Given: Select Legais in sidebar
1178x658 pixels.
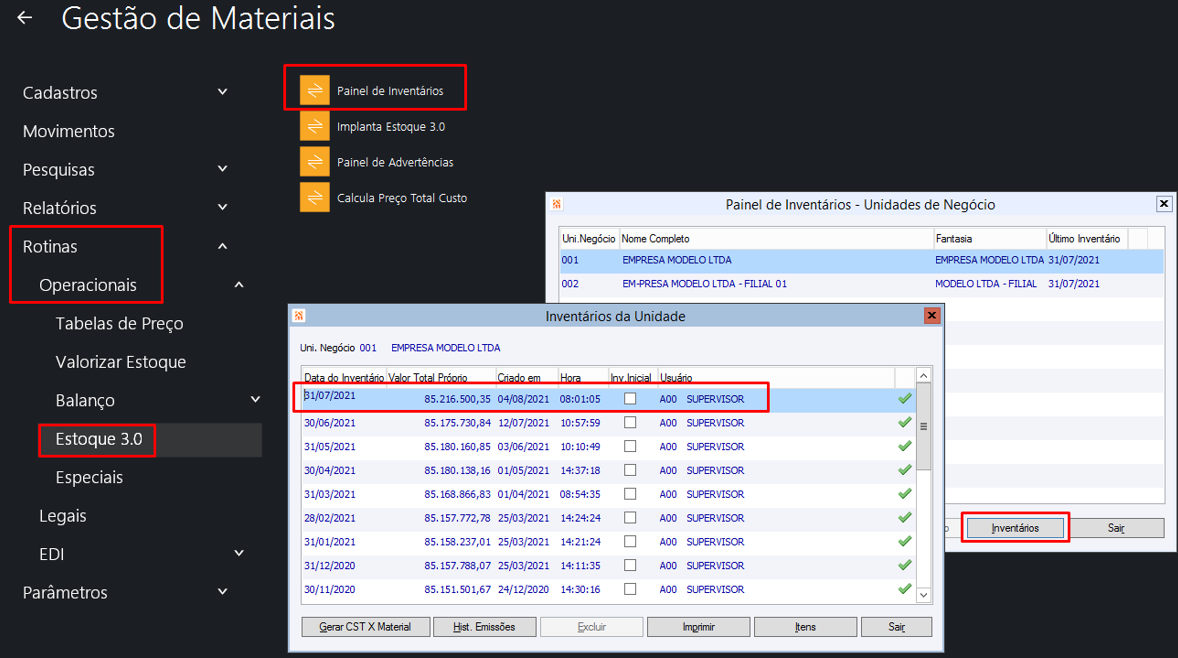Looking at the screenshot, I should [62, 516].
